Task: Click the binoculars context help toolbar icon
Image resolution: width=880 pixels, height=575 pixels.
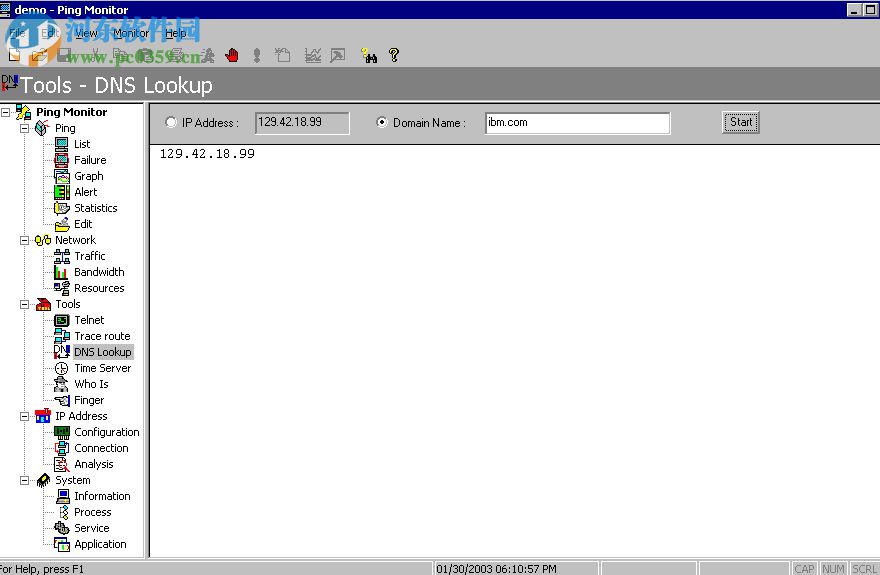Action: pos(369,55)
